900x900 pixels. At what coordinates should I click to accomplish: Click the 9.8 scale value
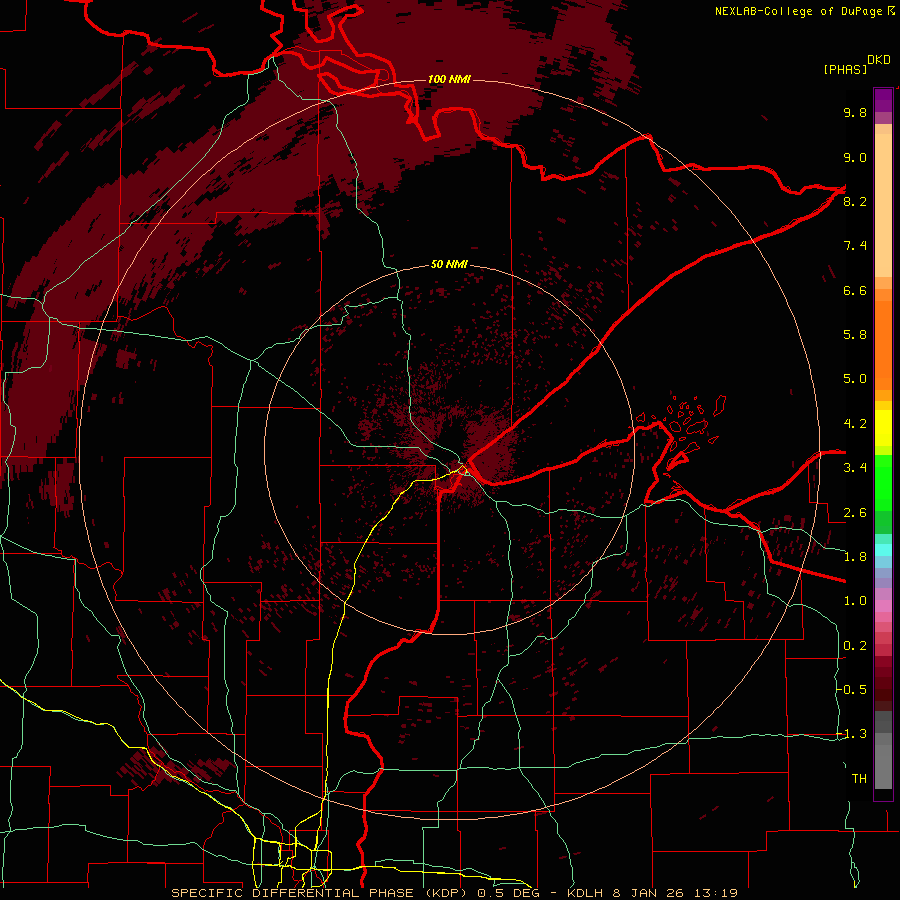855,112
